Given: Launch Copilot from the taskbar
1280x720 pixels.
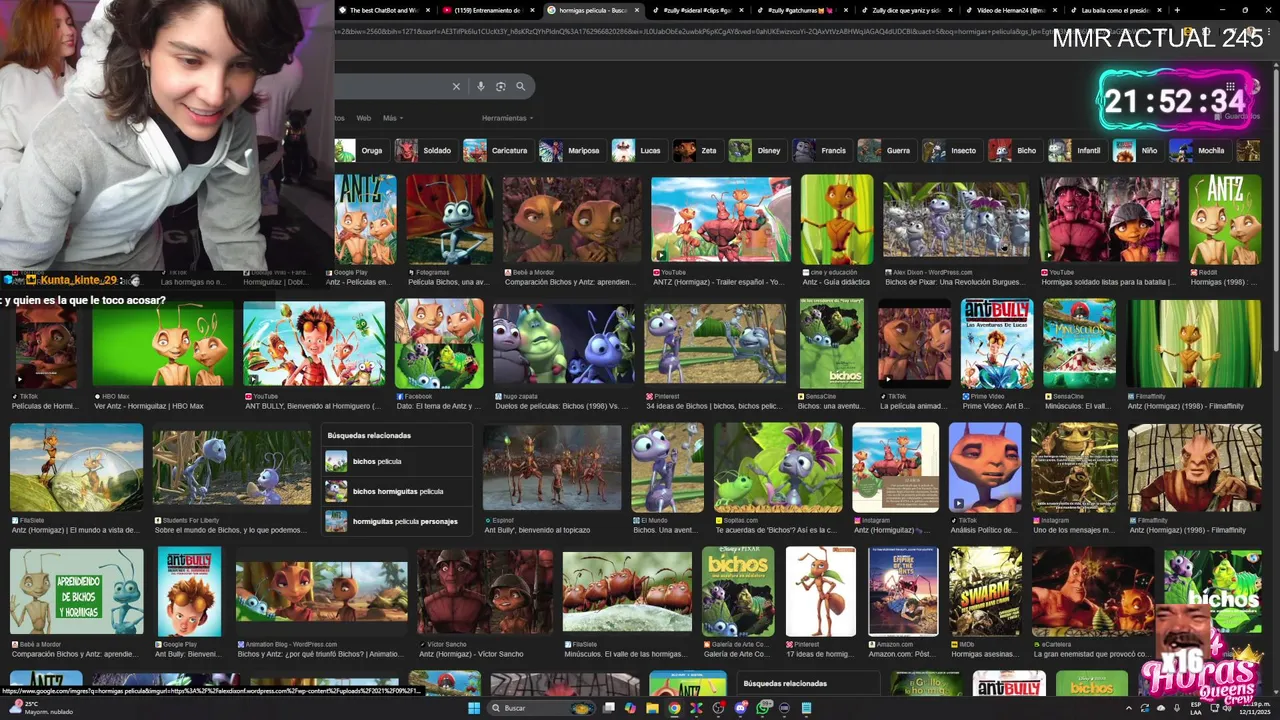Looking at the screenshot, I should point(630,708).
